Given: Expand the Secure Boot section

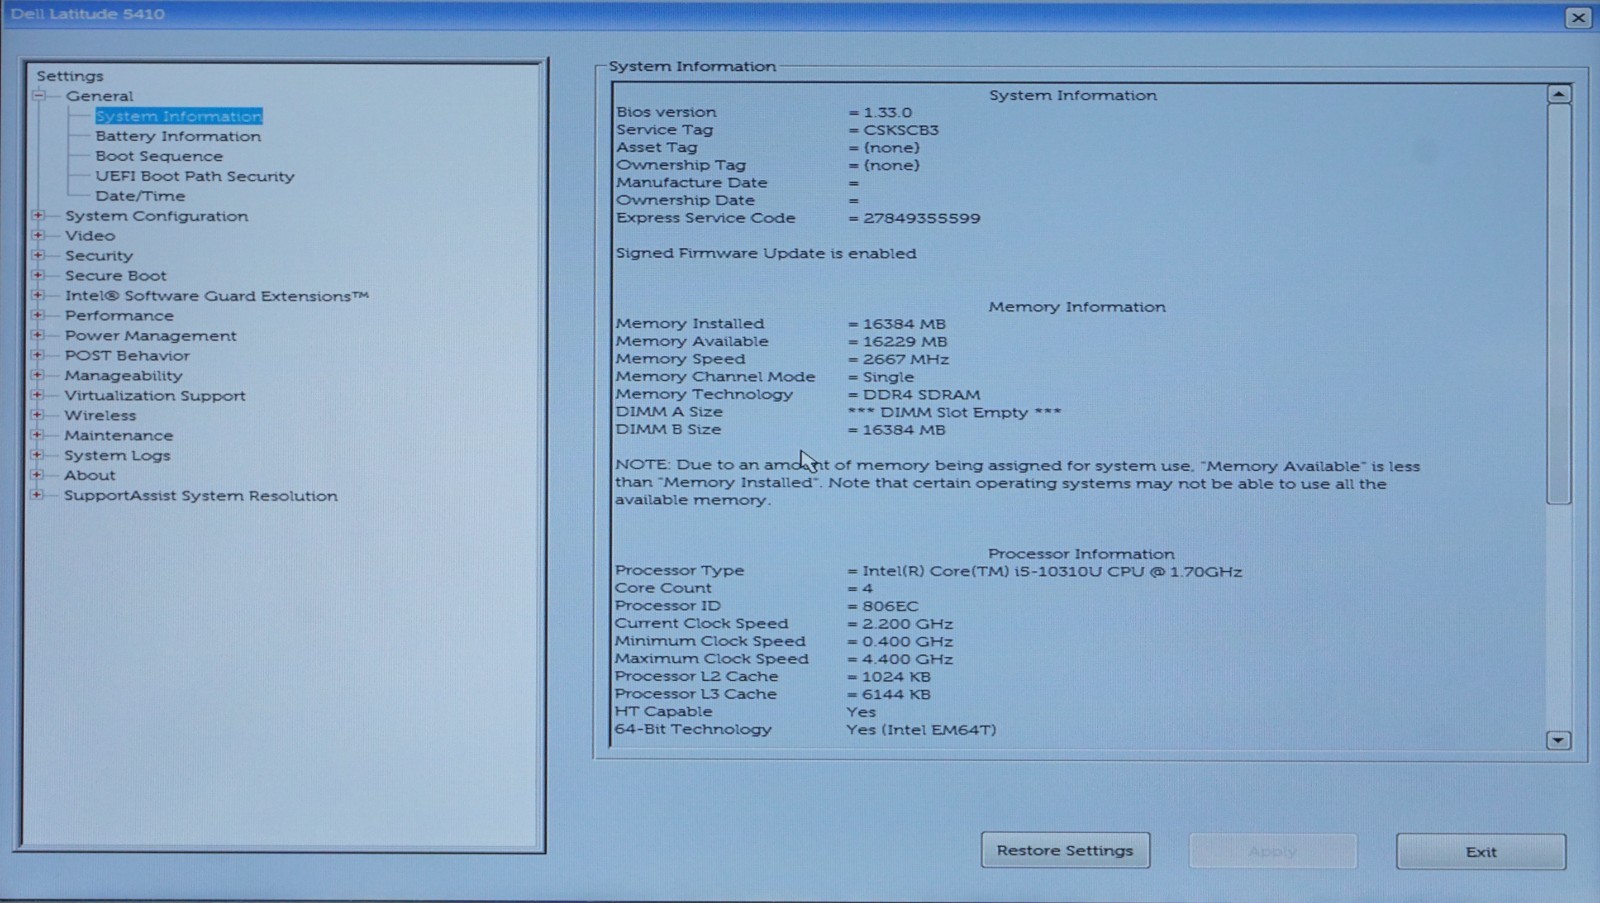Looking at the screenshot, I should [38, 275].
